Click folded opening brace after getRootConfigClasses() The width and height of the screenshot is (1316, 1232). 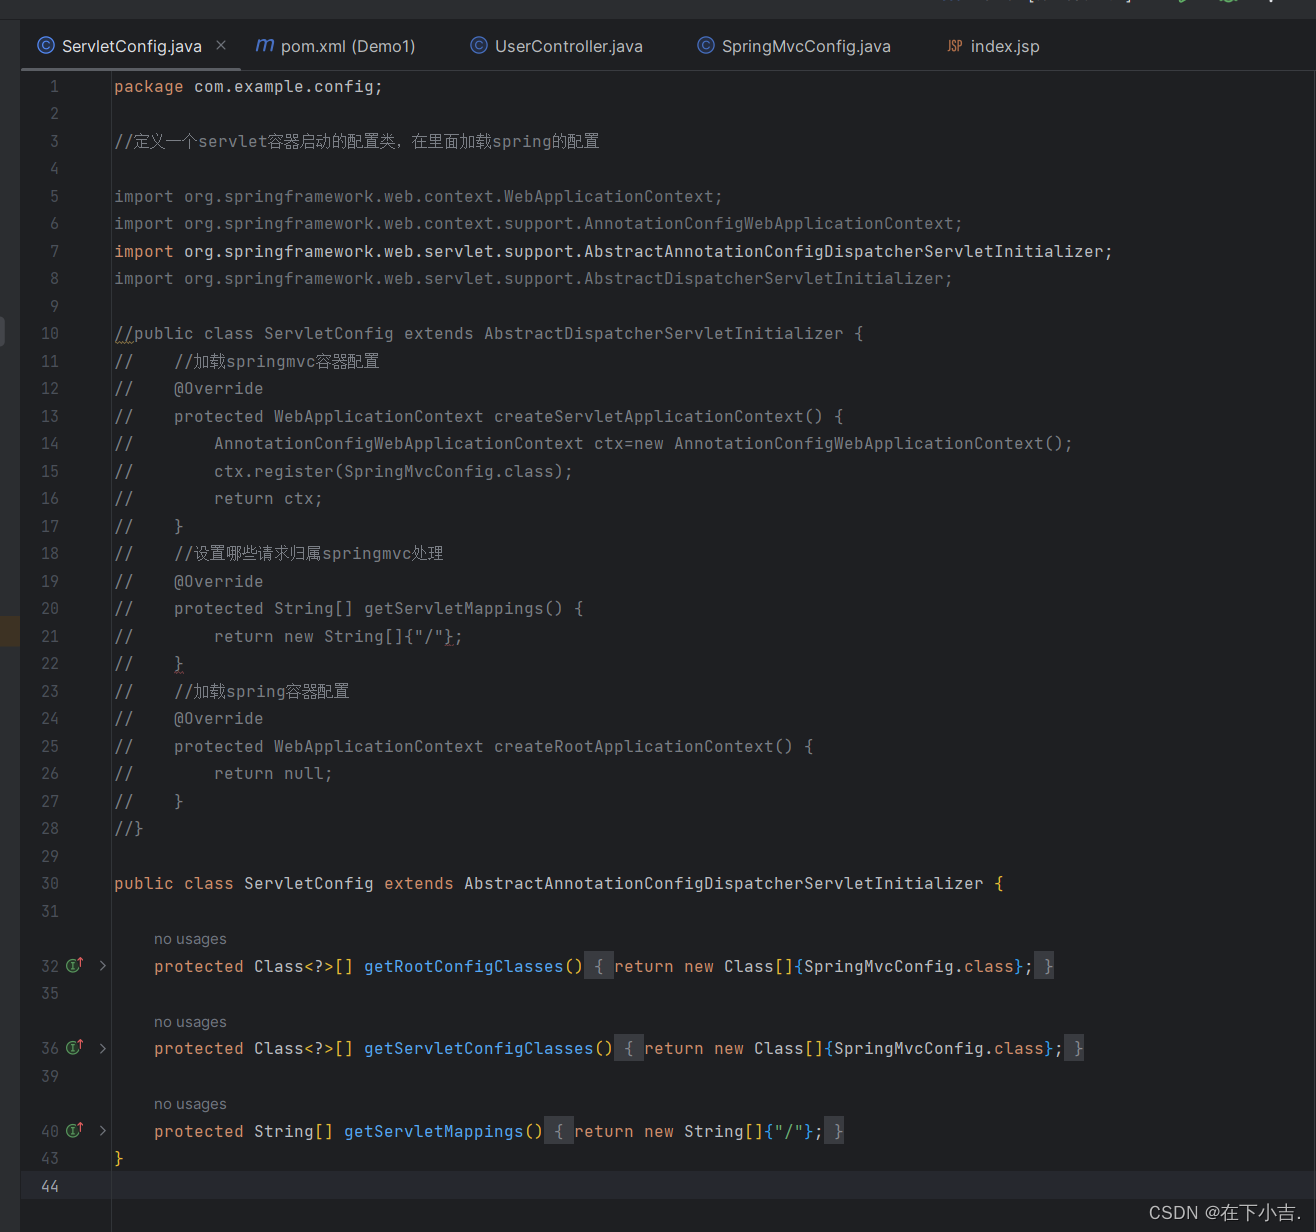pyautogui.click(x=599, y=966)
